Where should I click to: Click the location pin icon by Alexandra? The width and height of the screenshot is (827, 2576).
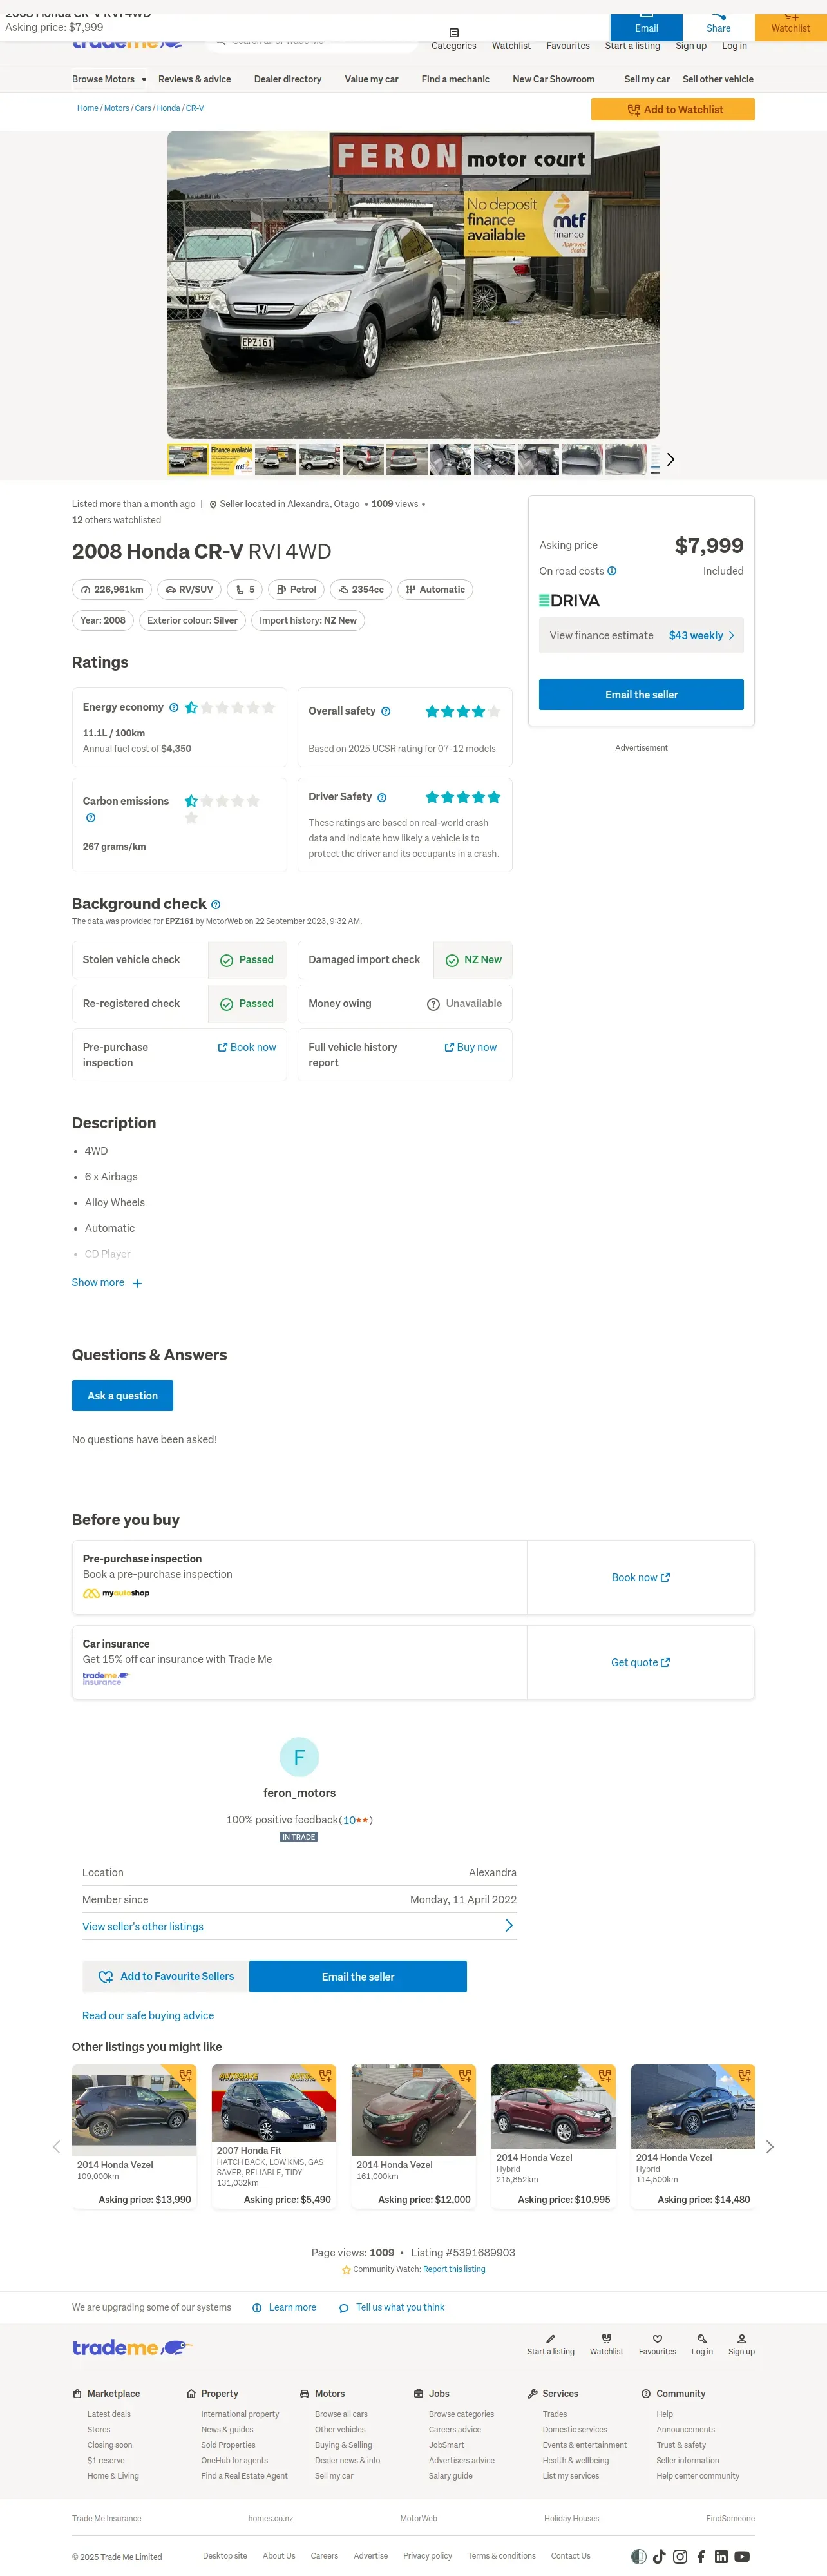(213, 505)
